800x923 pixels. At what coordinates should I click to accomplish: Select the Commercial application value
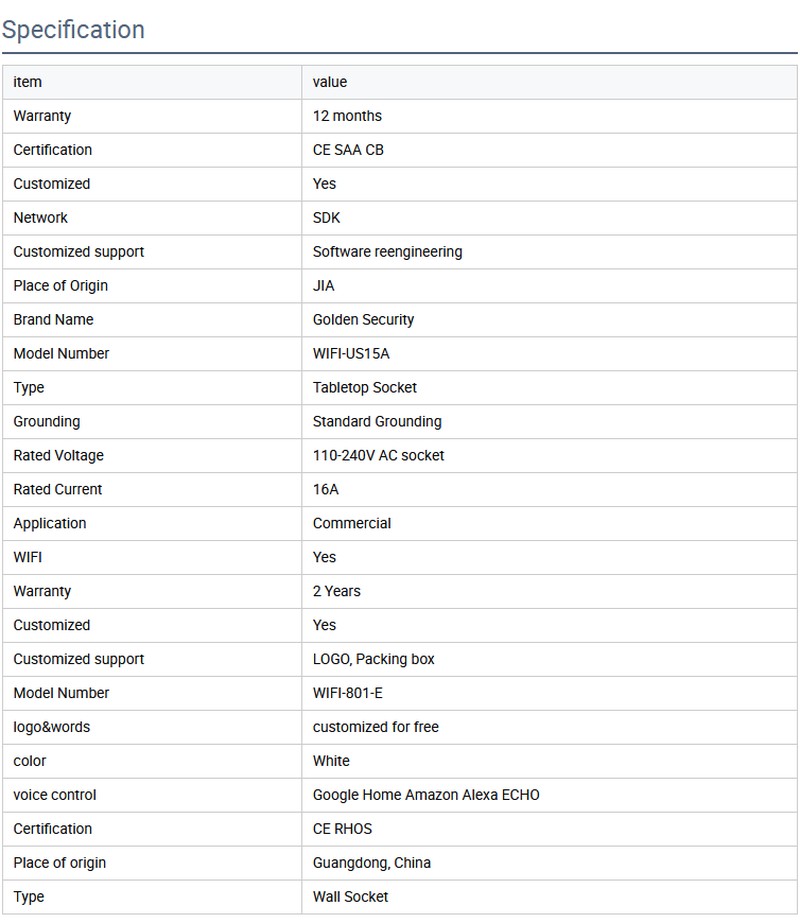coord(352,524)
